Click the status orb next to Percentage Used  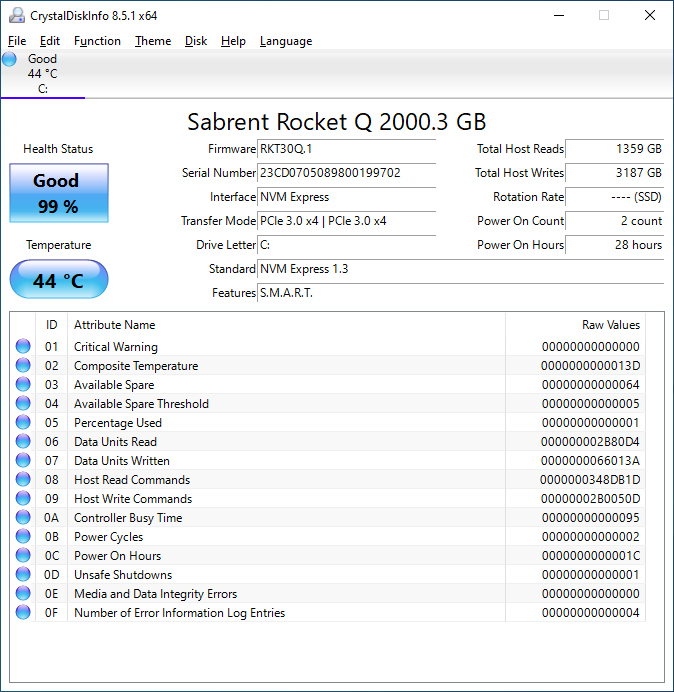23,423
